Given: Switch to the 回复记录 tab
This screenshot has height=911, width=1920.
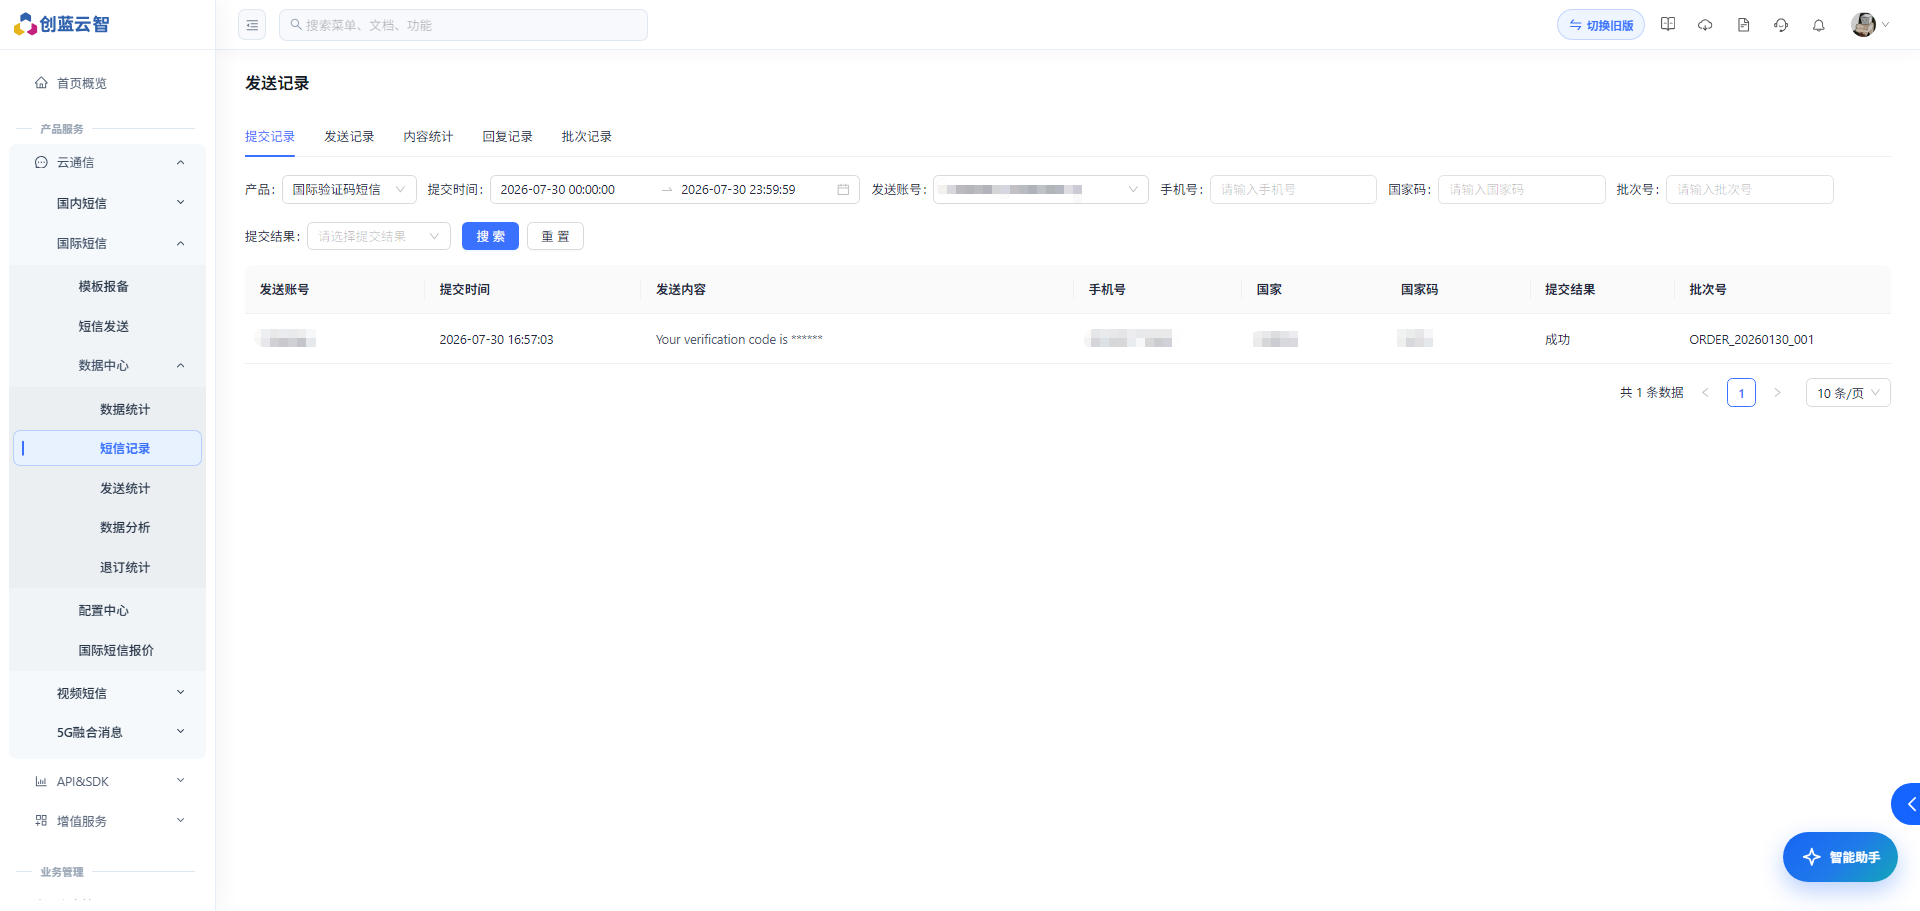Looking at the screenshot, I should [x=507, y=137].
